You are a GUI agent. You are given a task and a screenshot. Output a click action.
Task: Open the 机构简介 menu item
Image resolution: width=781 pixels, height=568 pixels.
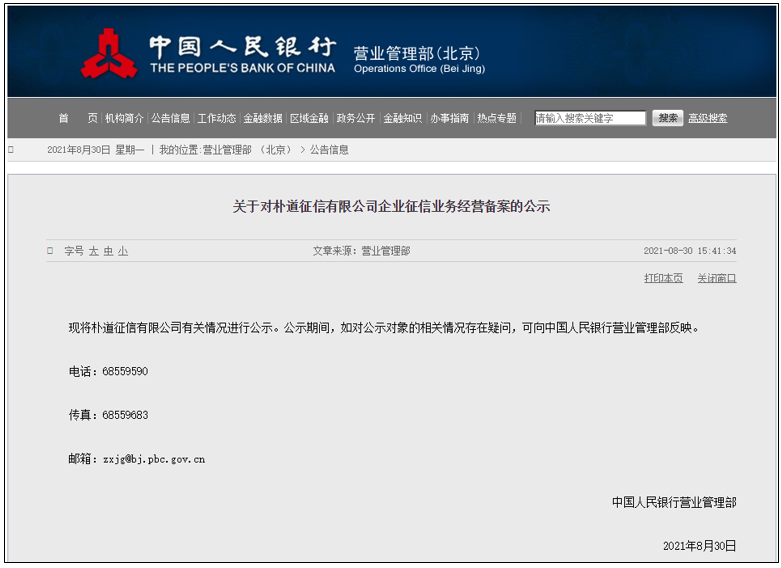[x=124, y=118]
